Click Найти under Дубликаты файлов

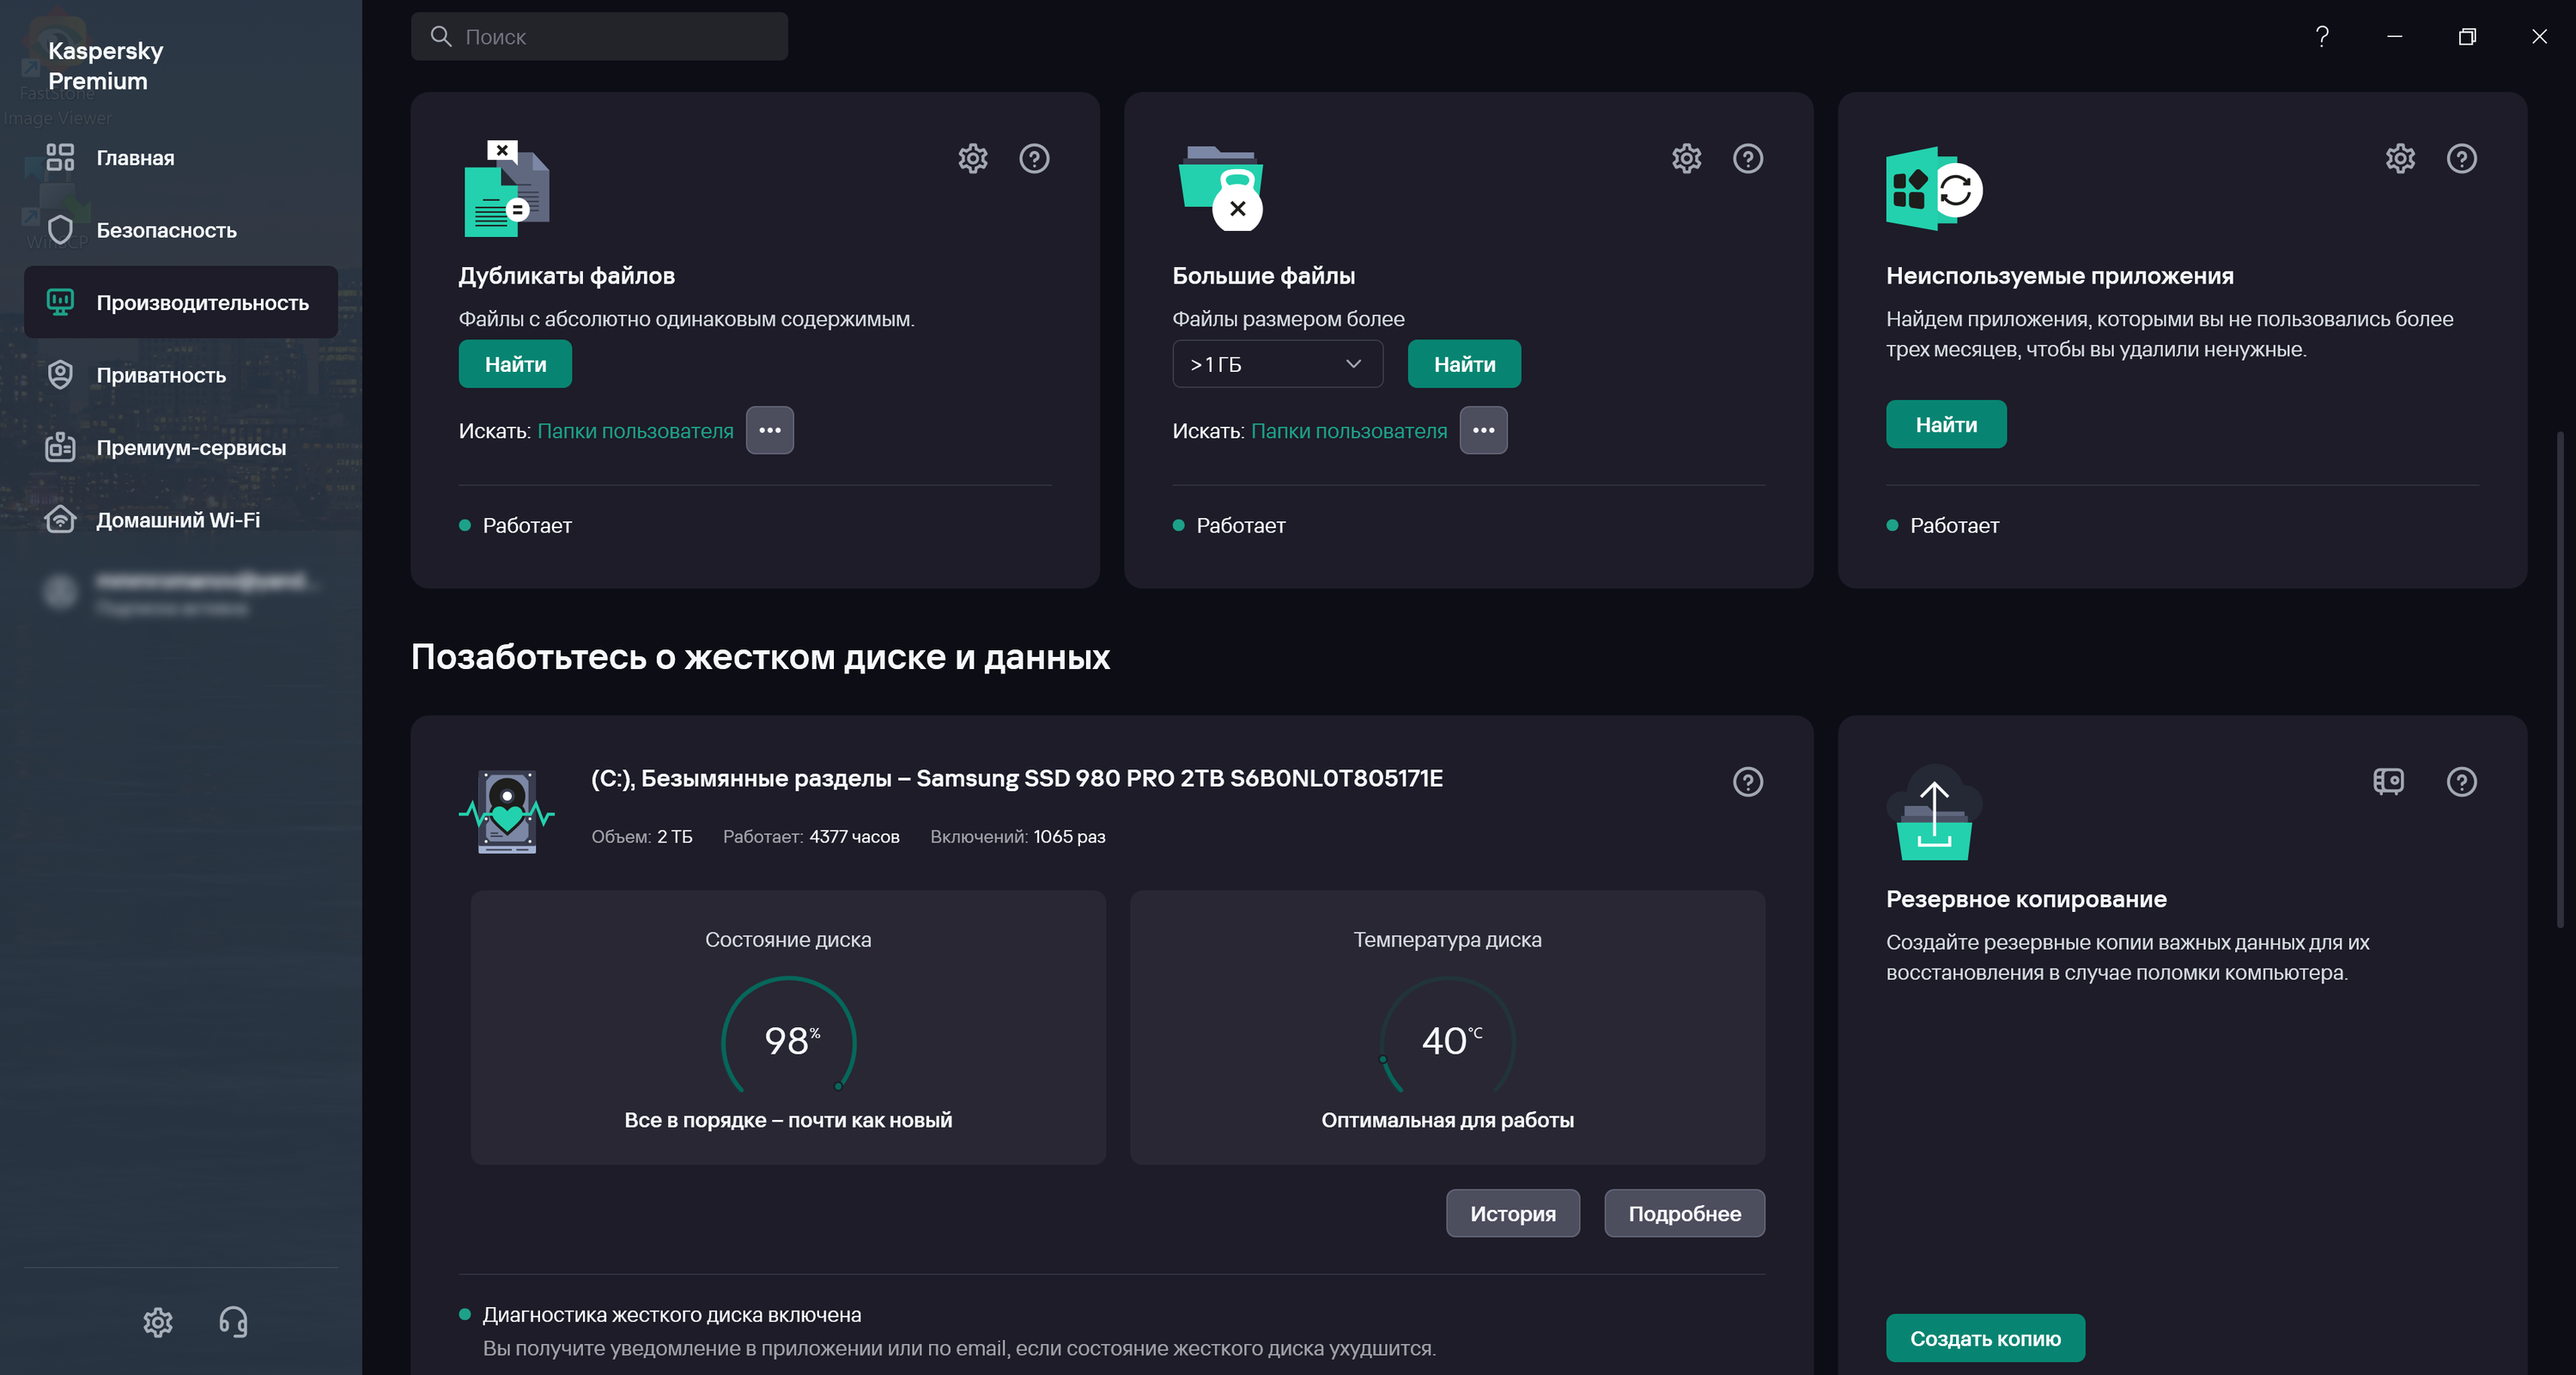(515, 364)
